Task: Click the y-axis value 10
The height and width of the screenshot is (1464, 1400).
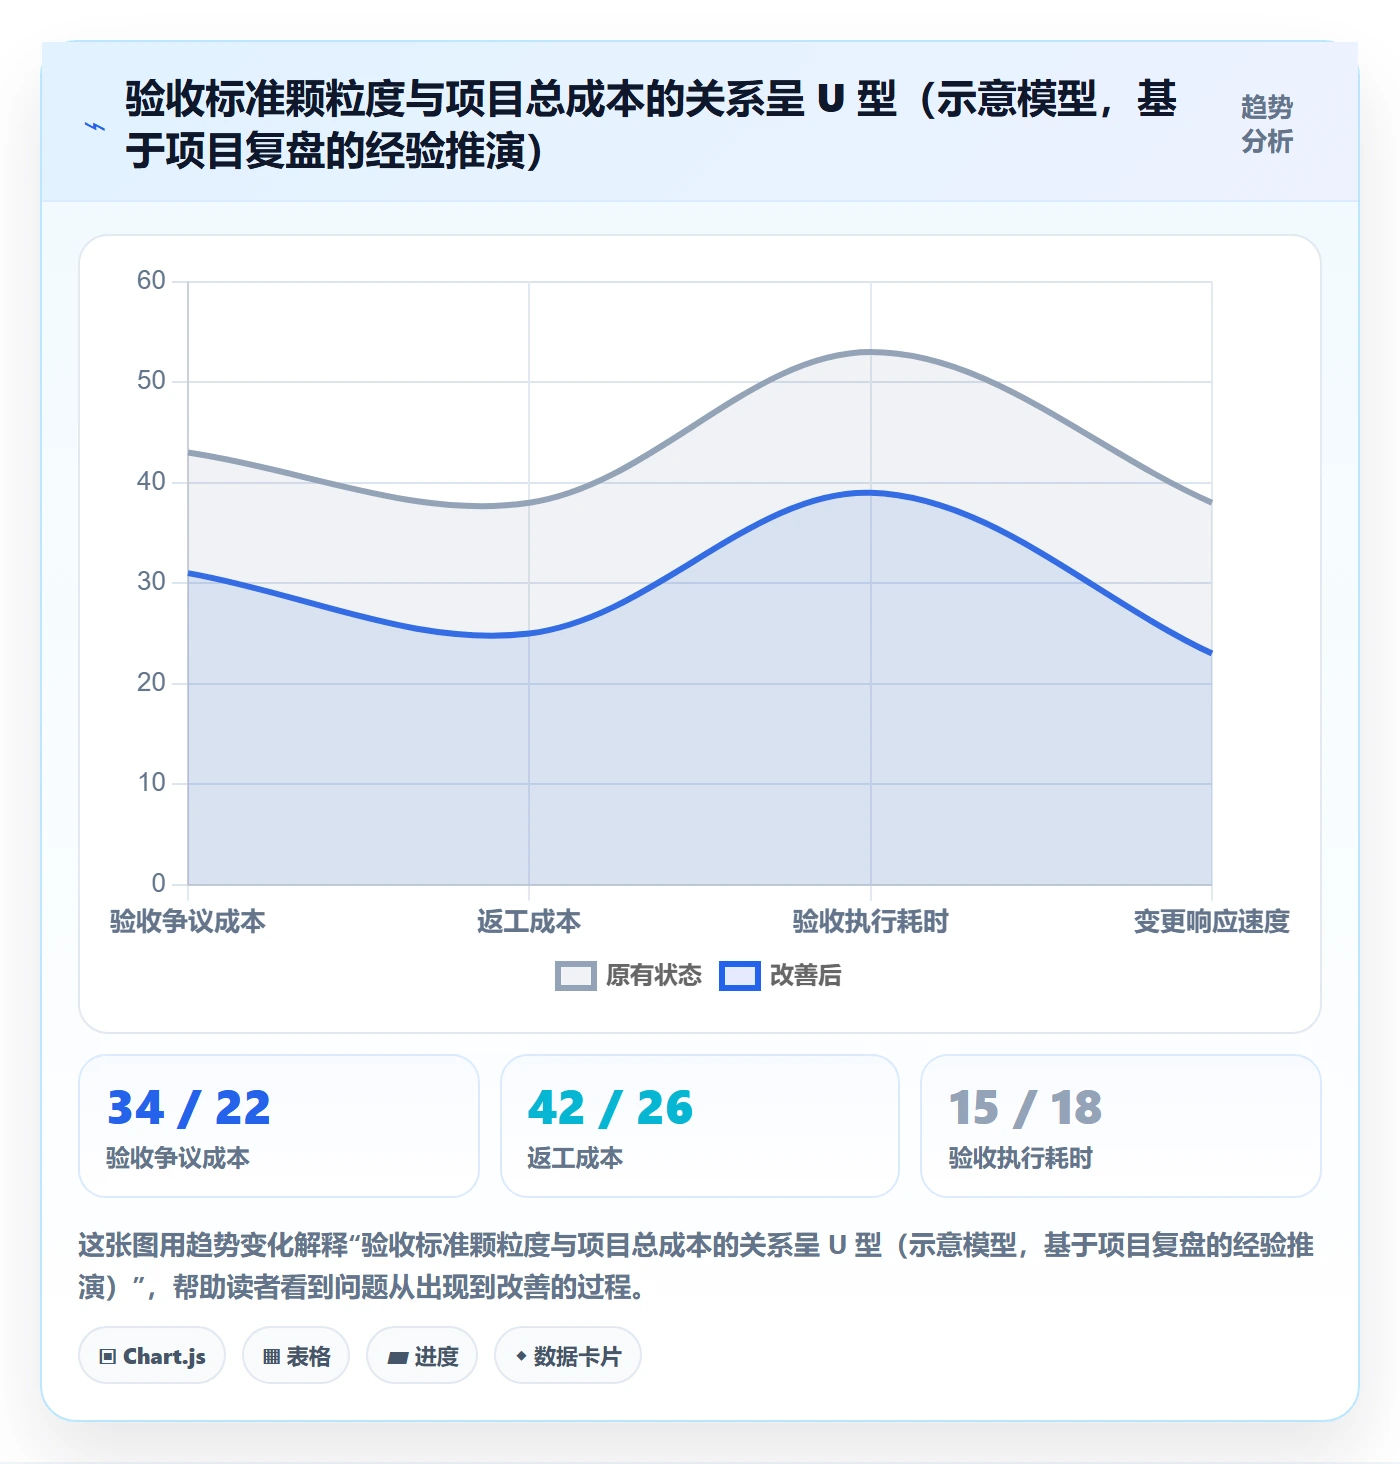Action: (151, 783)
